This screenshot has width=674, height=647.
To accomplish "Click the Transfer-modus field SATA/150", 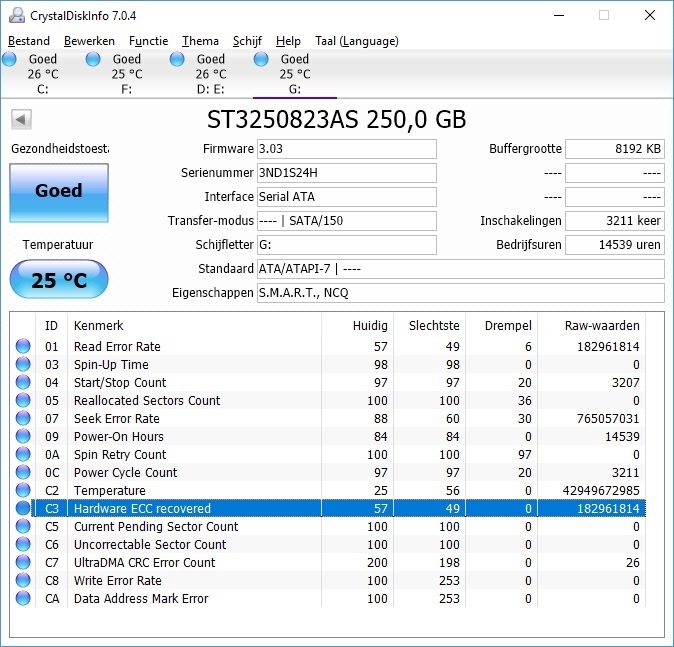I will click(346, 221).
